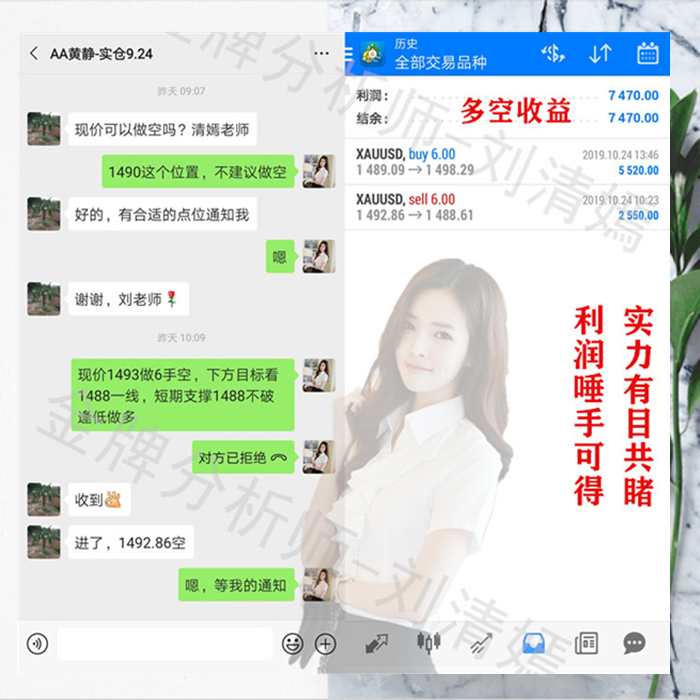Viewport: 700px width, 700px height.
Task: Open the chat bubble Messages tab
Action: click(634, 643)
